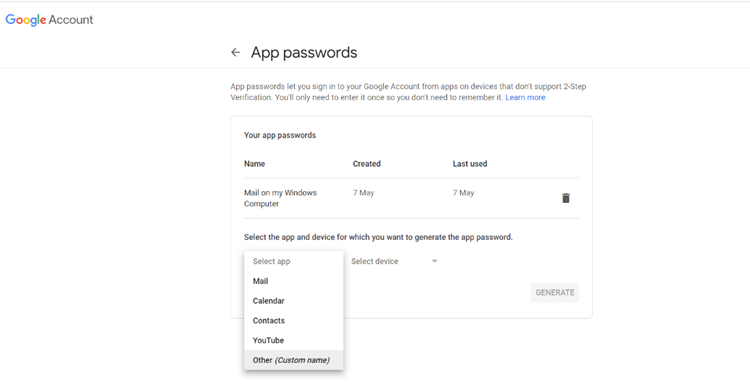The height and width of the screenshot is (384, 750).
Task: Click the 7 May created date
Action: tap(364, 193)
